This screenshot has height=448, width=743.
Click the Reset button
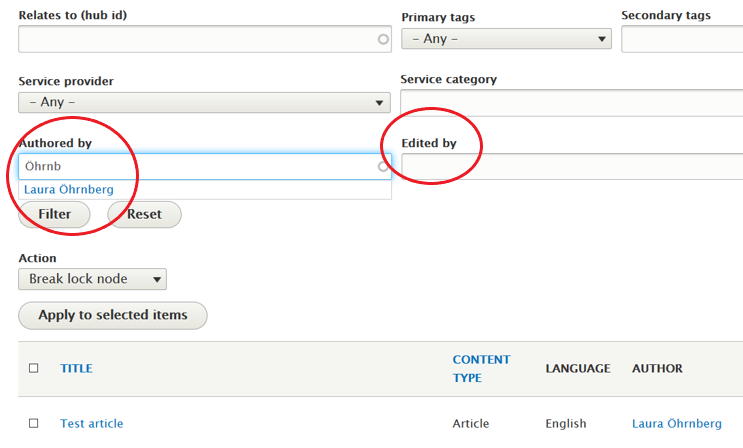point(144,214)
